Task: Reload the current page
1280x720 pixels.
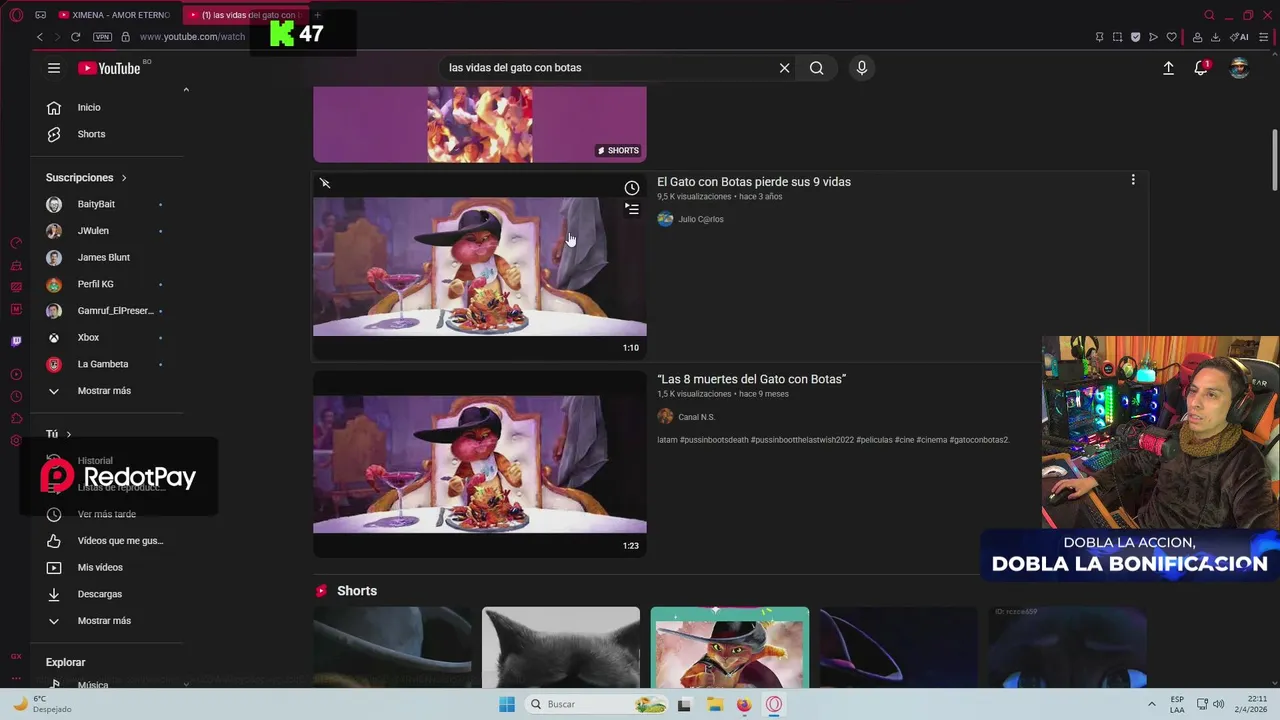Action: pos(75,37)
